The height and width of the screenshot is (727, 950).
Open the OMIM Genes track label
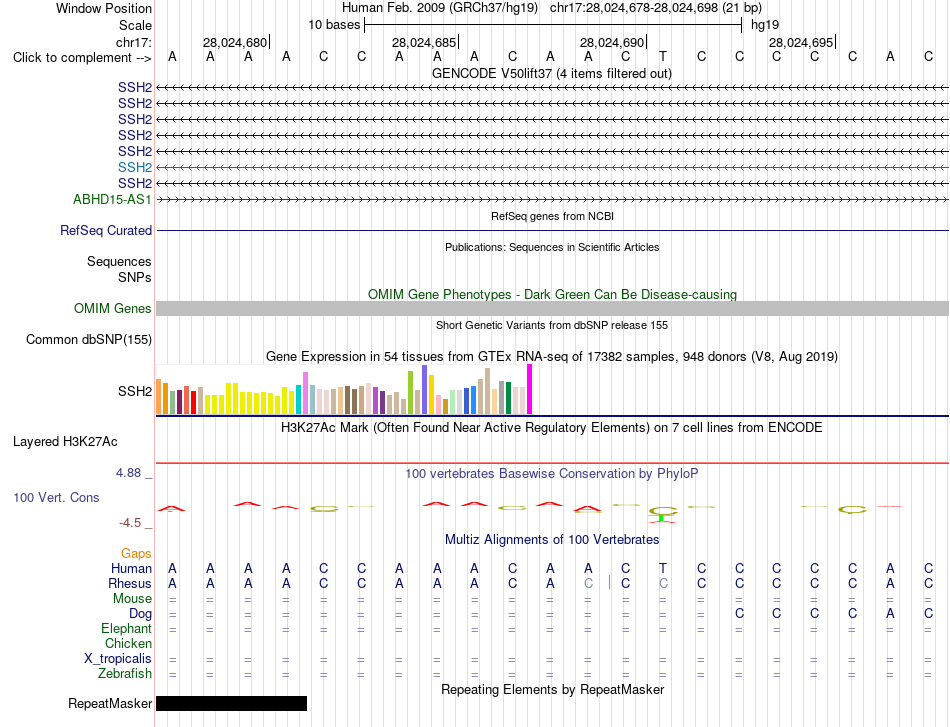coord(112,308)
